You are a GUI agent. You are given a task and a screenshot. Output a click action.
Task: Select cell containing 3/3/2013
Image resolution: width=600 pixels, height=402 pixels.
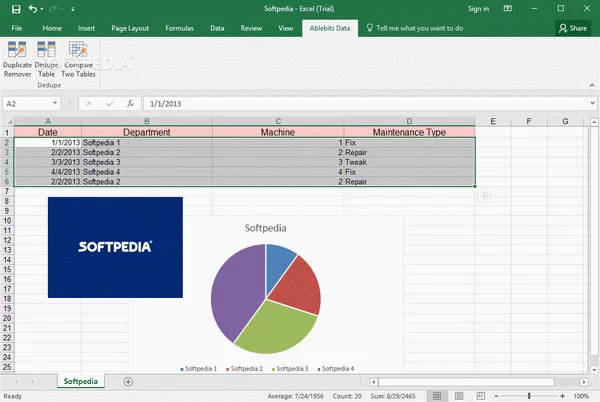(x=48, y=162)
